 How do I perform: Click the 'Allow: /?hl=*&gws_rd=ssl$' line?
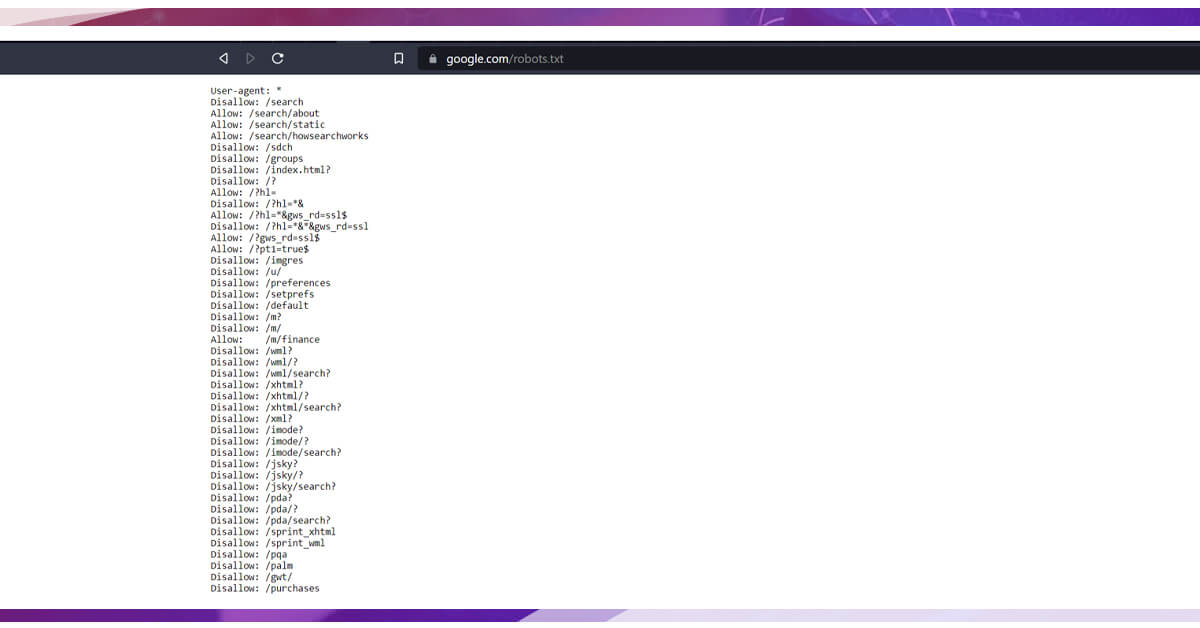pyautogui.click(x=279, y=215)
